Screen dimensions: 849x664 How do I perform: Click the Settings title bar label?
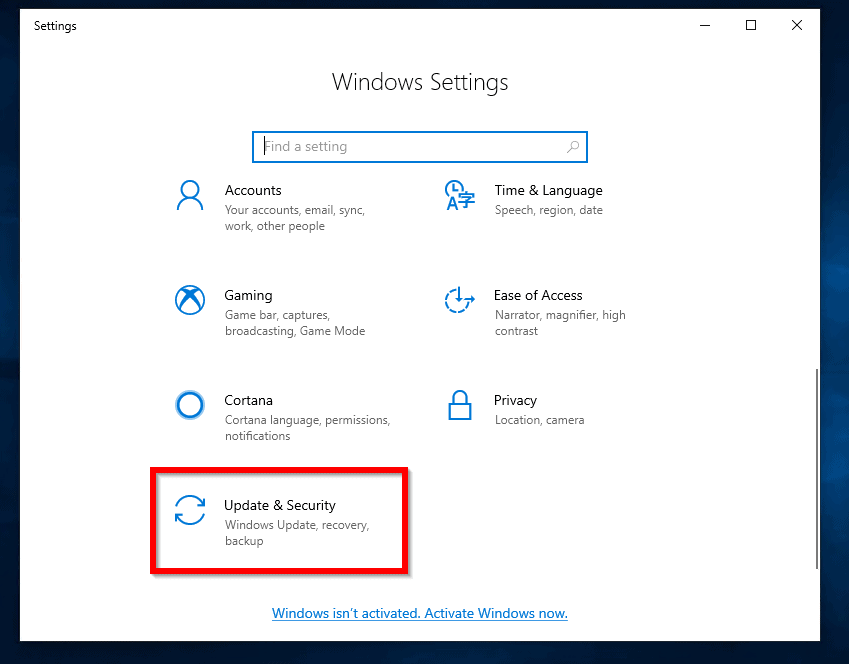(55, 25)
